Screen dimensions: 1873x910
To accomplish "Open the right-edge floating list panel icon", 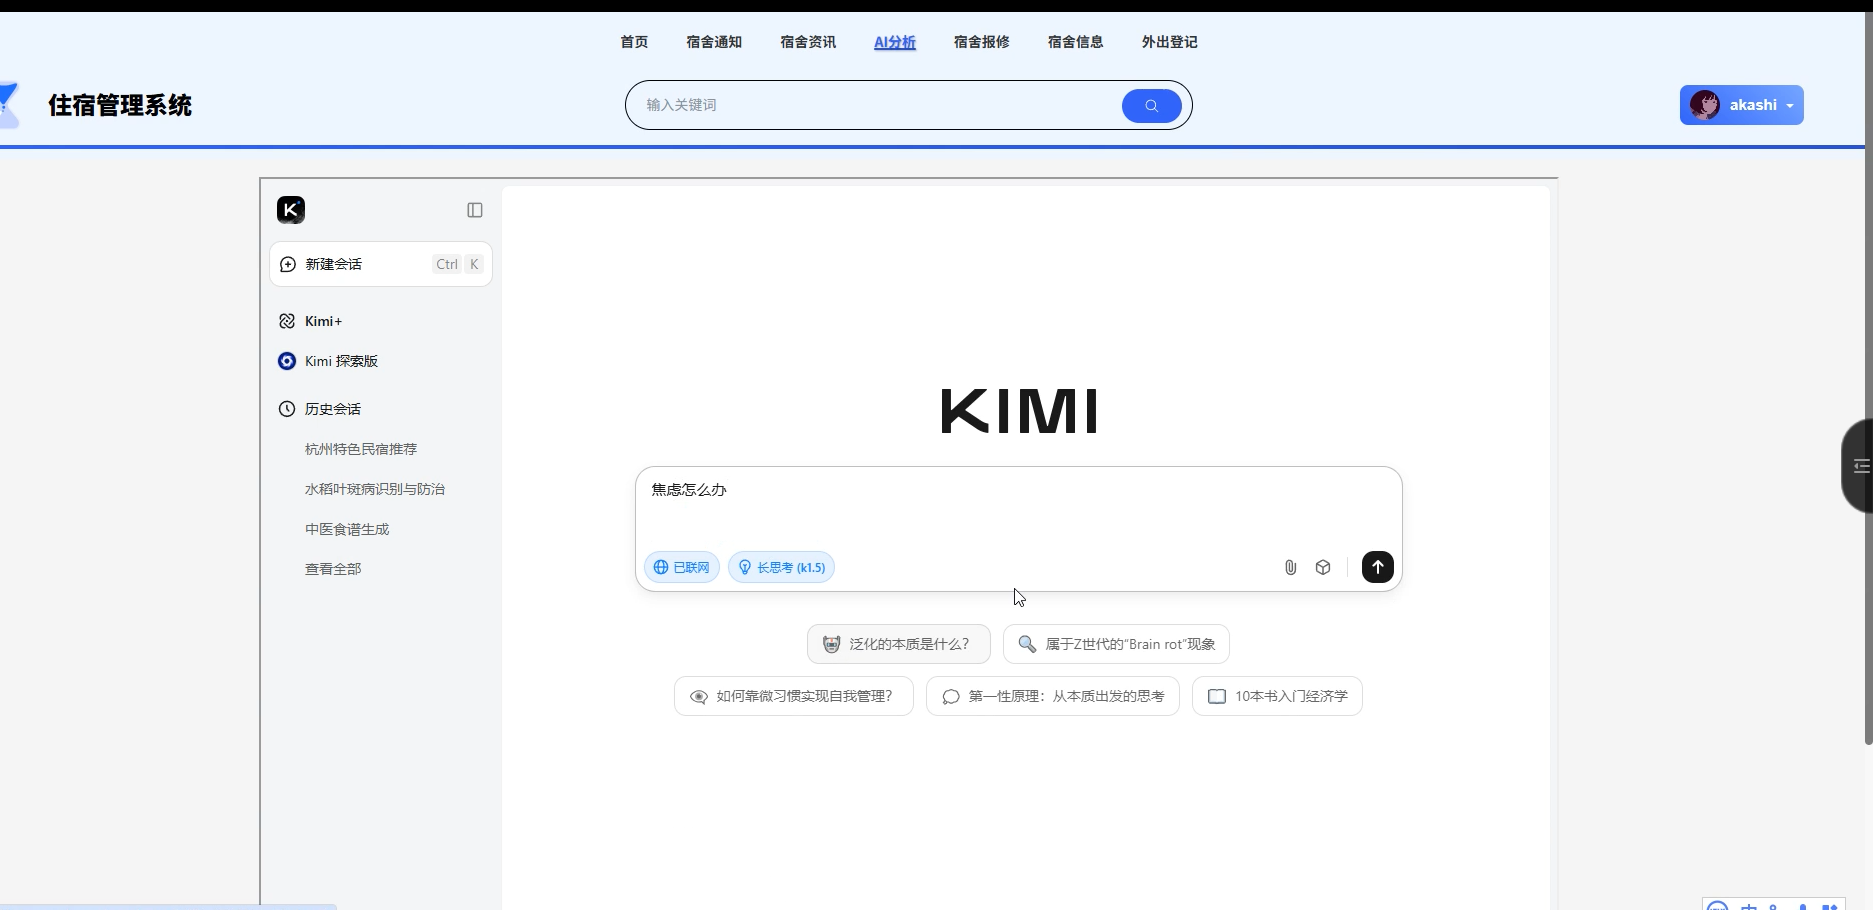I will [1860, 466].
